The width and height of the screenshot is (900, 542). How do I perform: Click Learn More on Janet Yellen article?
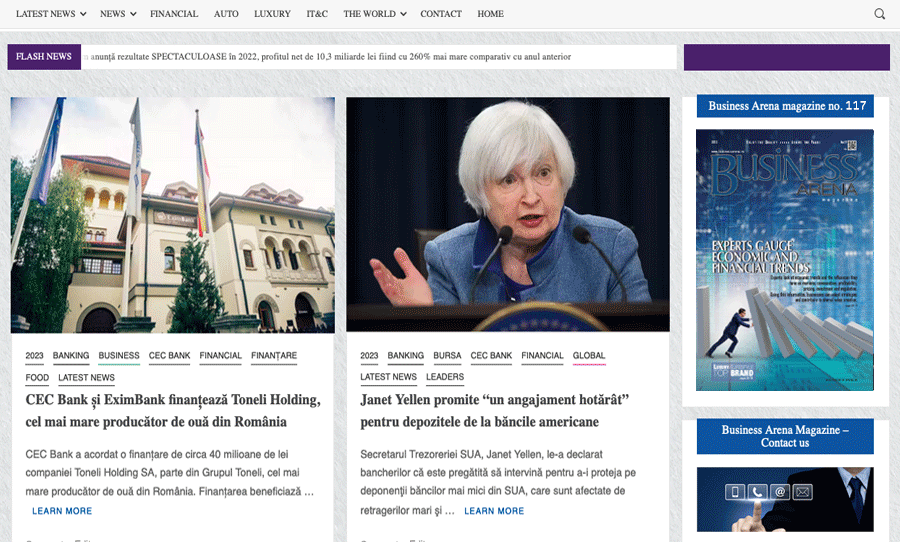point(494,511)
